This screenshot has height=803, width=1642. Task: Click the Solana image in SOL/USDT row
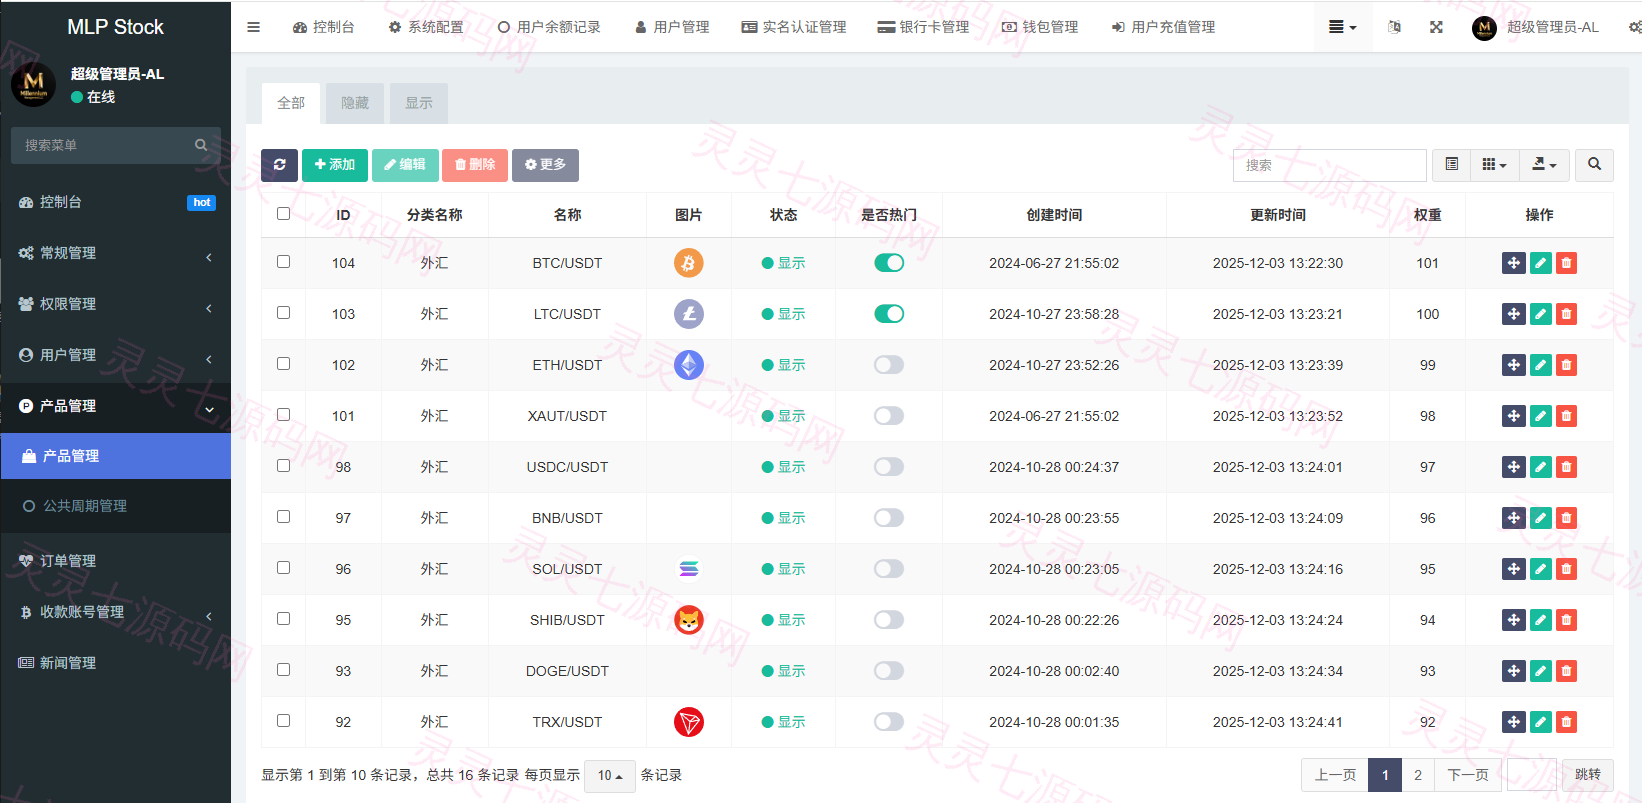pos(689,569)
